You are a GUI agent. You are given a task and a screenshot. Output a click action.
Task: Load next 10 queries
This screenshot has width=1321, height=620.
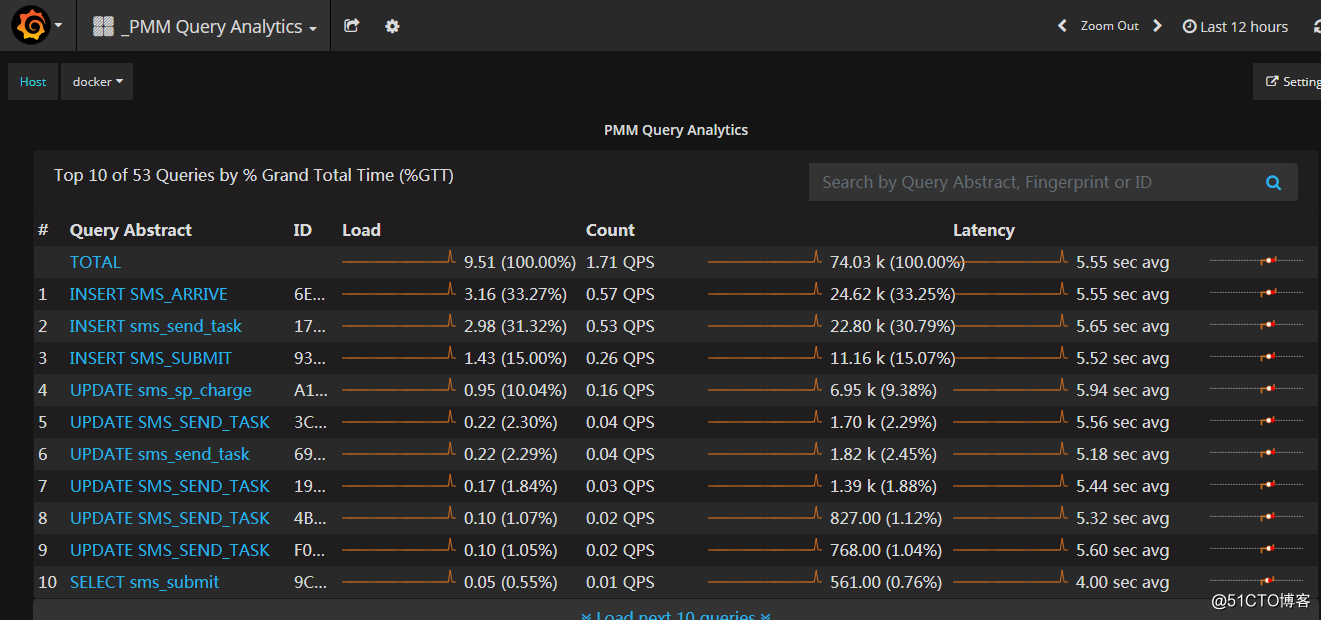676,614
